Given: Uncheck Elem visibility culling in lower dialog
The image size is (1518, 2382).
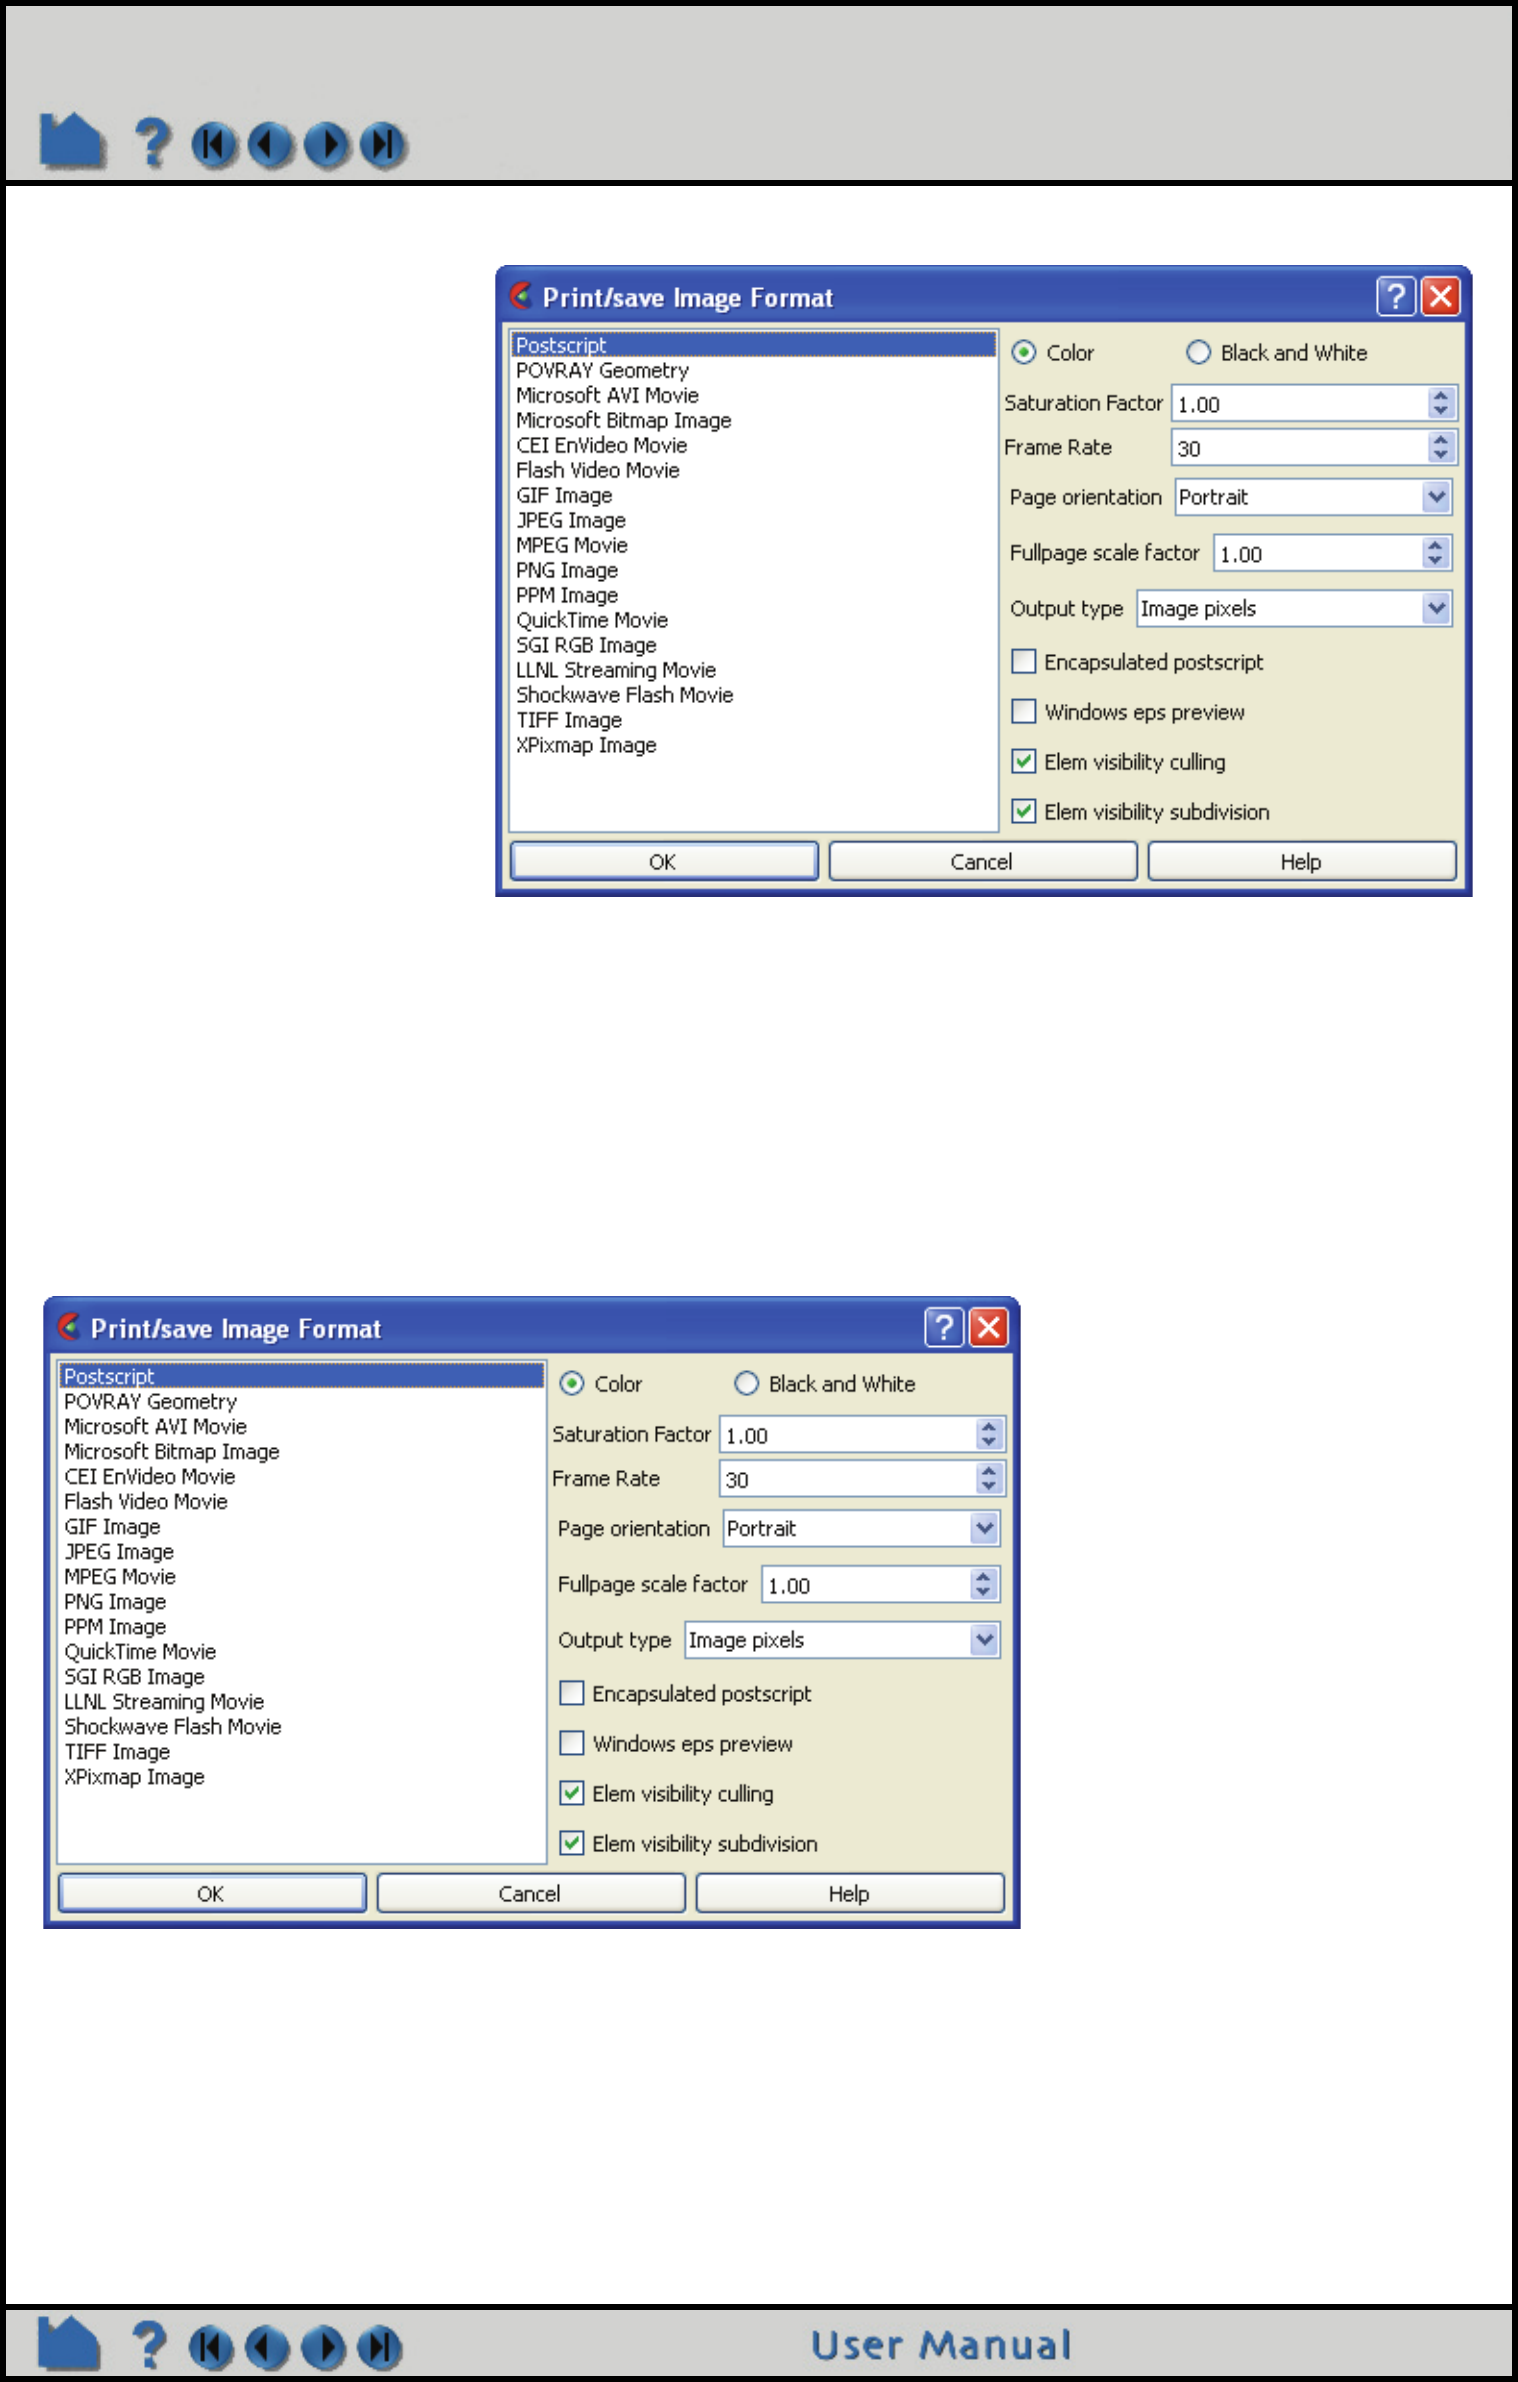Looking at the screenshot, I should pos(571,1793).
